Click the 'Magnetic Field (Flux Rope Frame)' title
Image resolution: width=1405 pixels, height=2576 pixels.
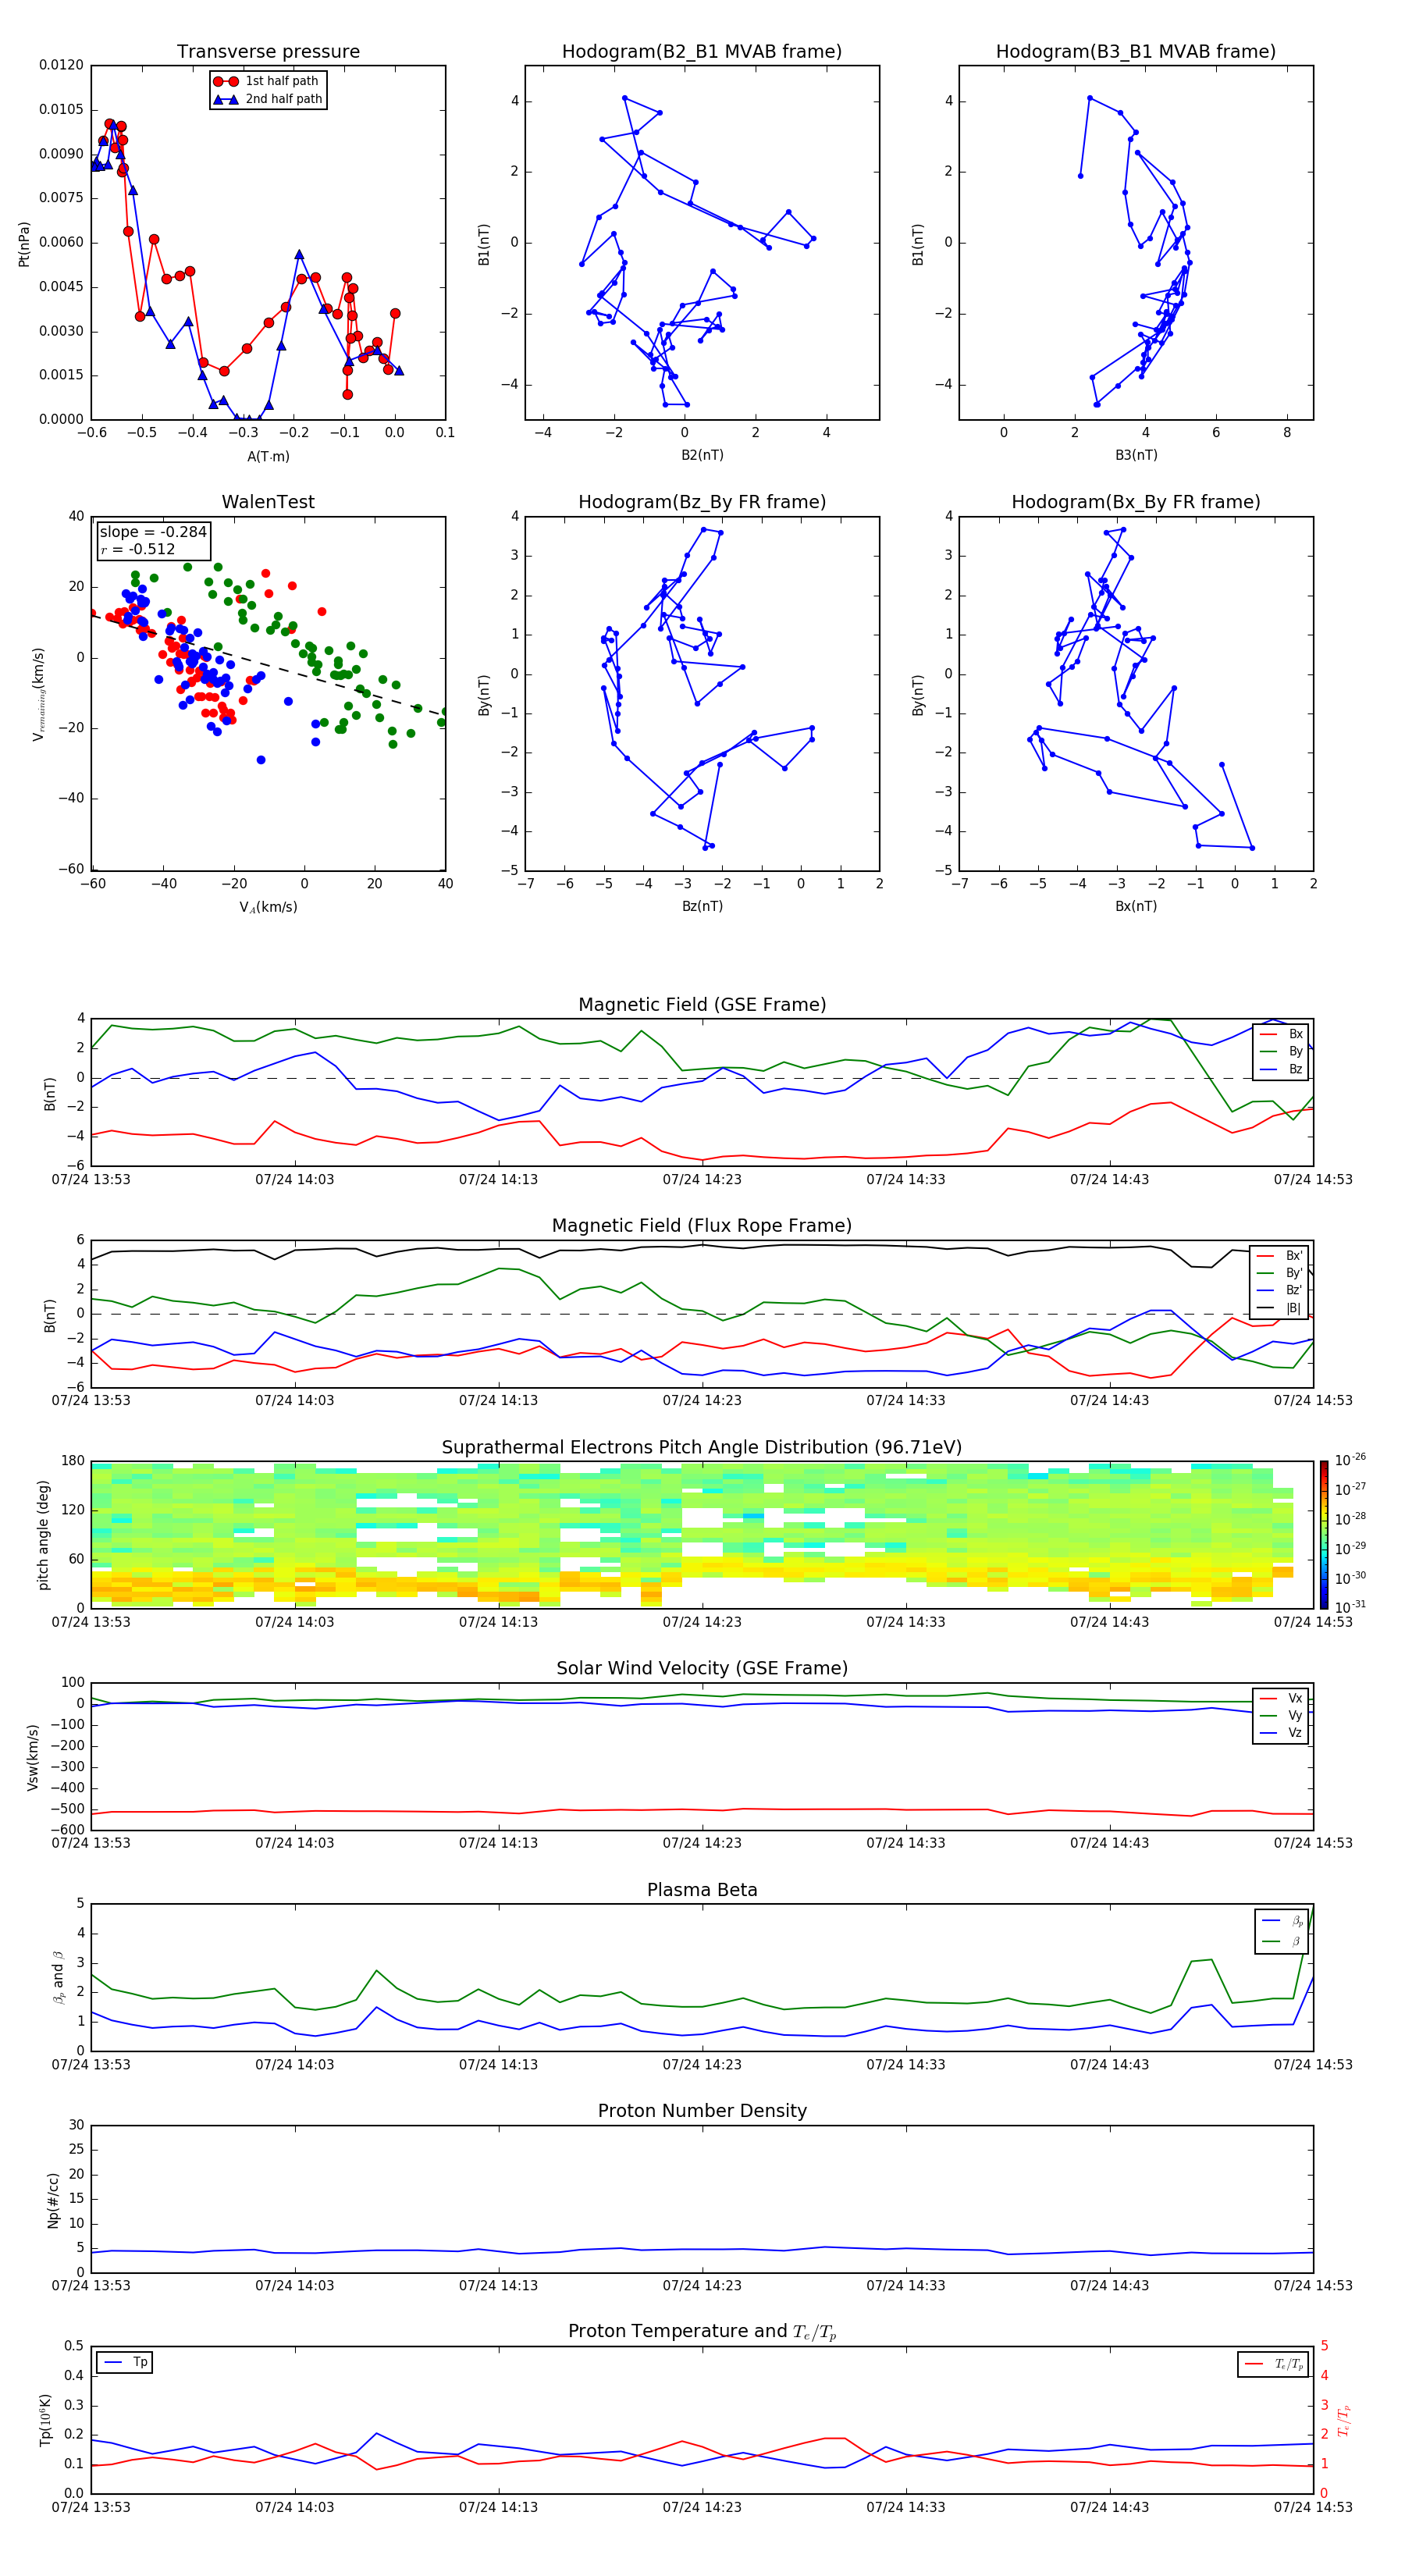tap(702, 1226)
